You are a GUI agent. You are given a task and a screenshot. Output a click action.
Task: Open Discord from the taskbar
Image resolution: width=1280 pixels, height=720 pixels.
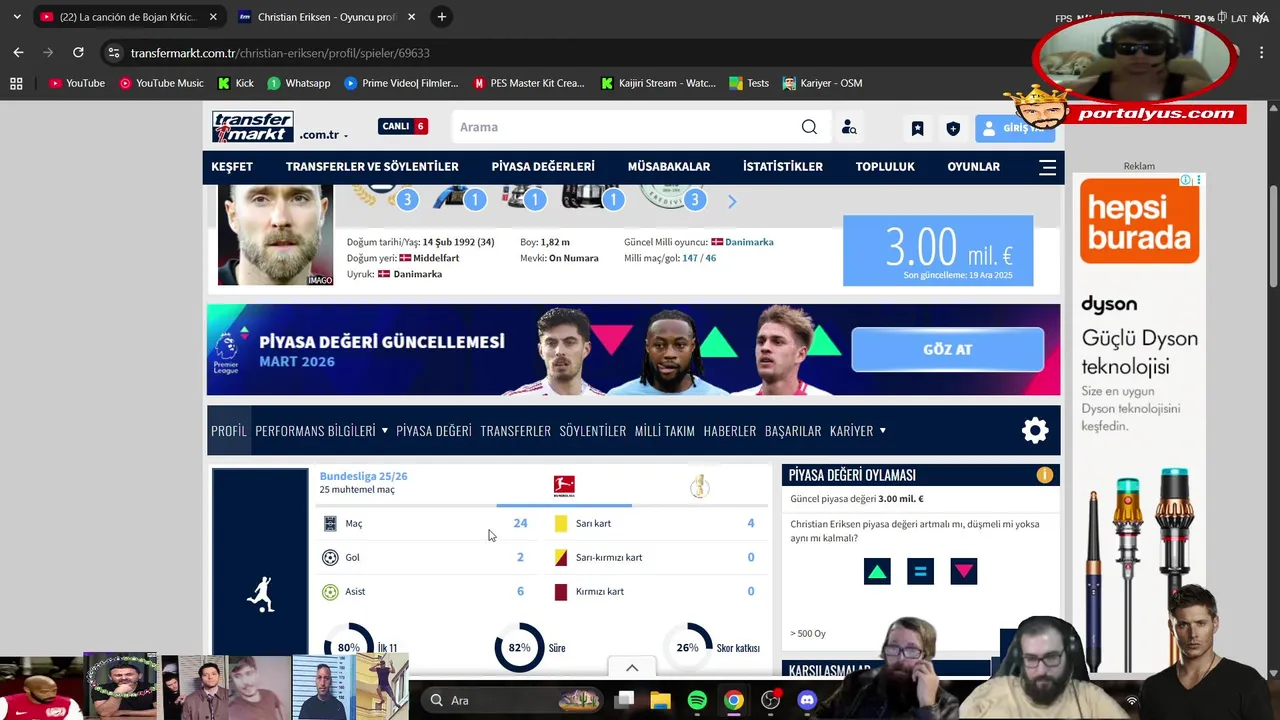pos(807,700)
